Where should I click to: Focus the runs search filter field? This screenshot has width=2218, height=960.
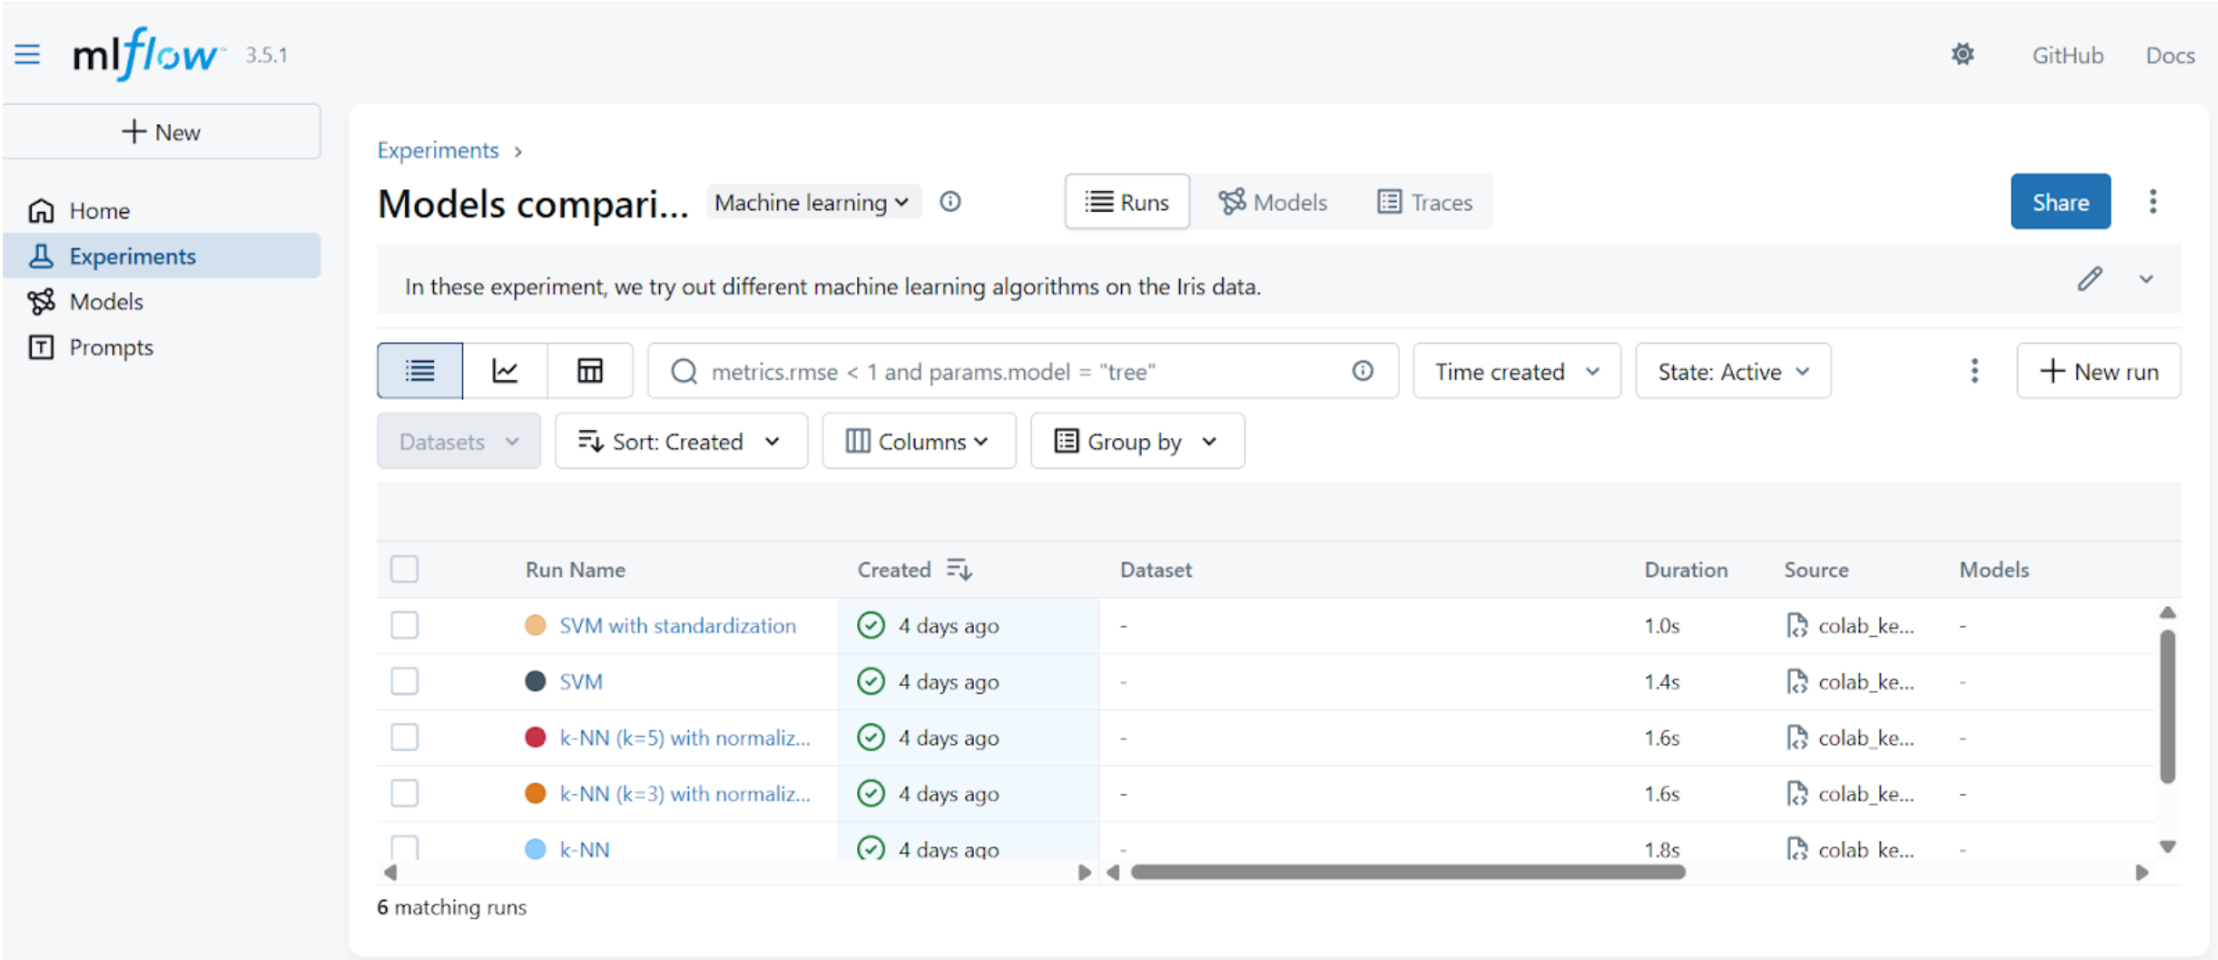point(1022,371)
